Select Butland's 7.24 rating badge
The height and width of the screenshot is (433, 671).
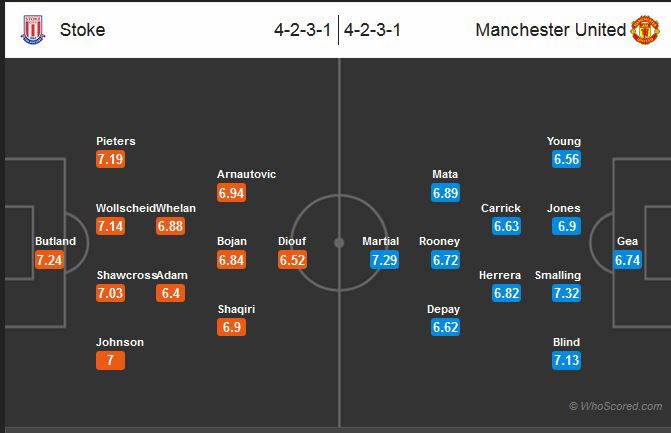pos(50,260)
